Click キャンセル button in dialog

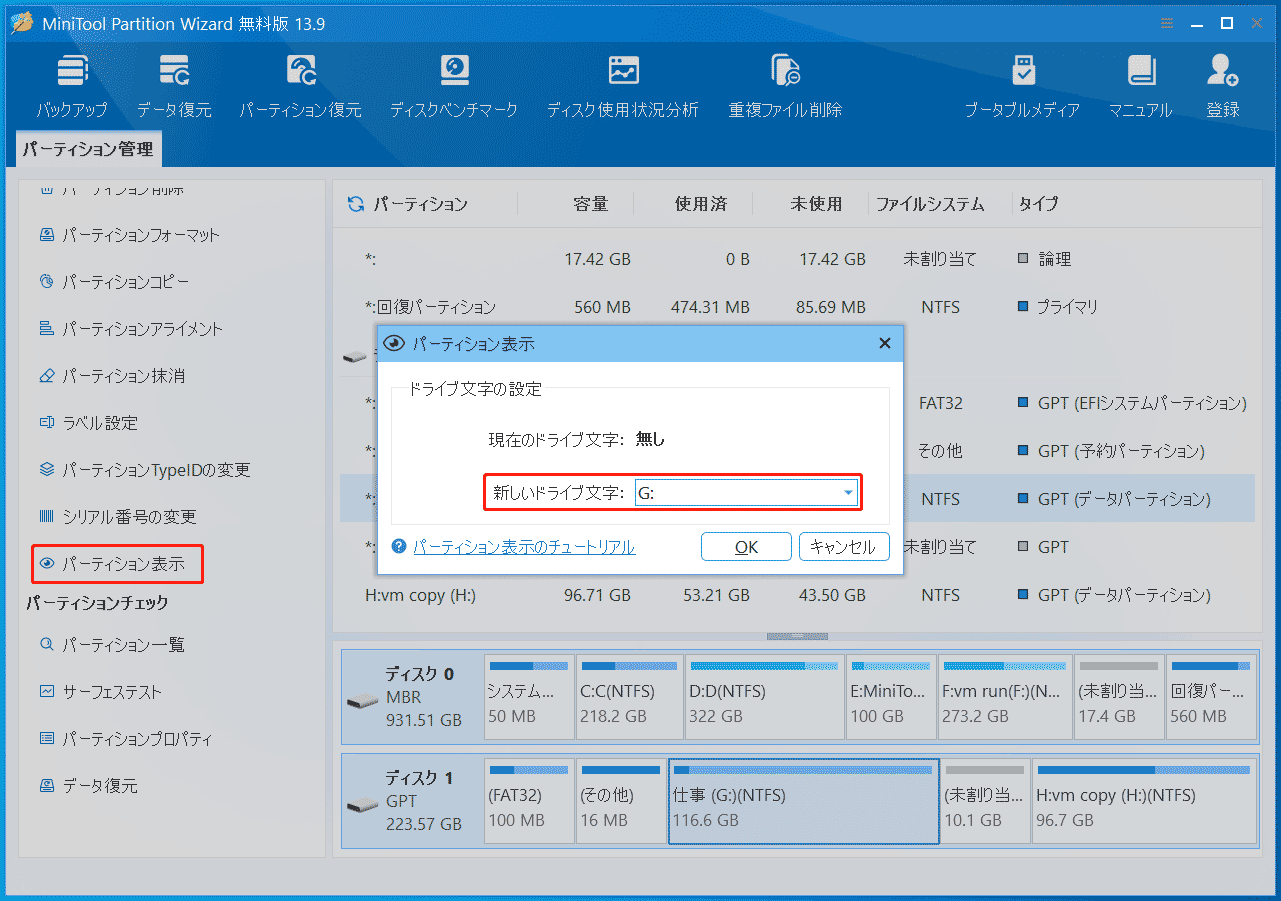tap(843, 547)
